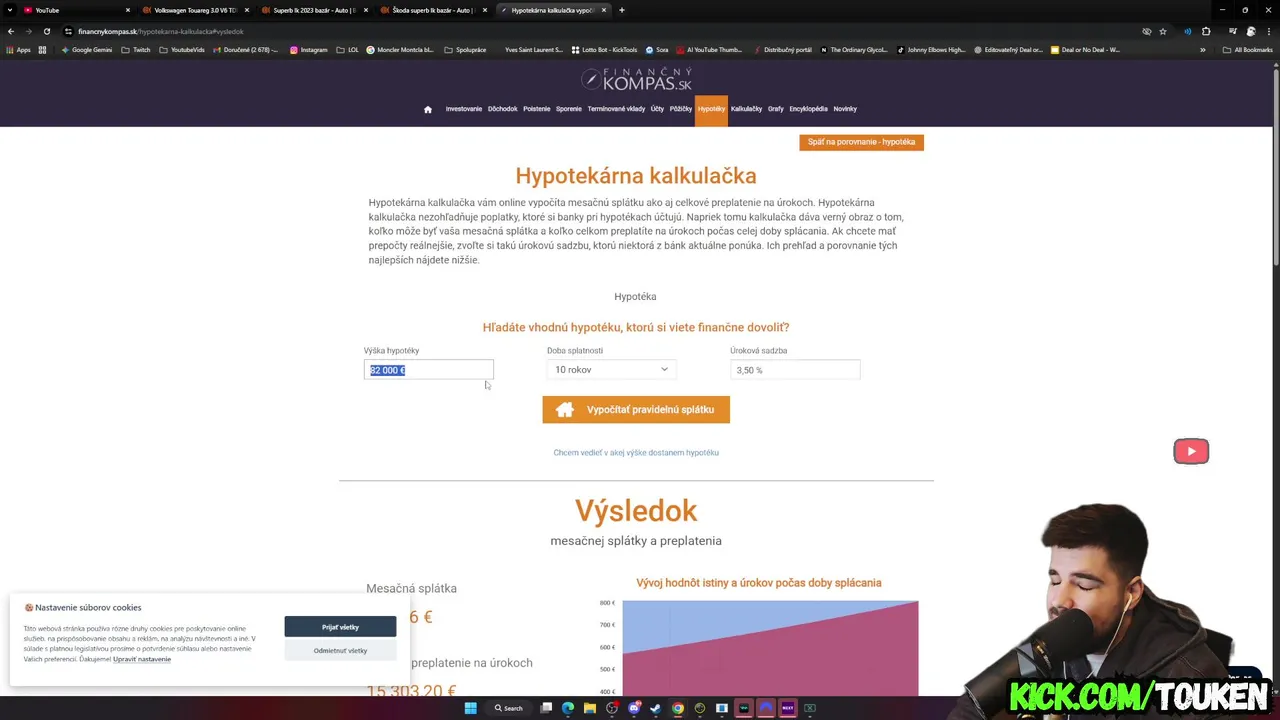The width and height of the screenshot is (1280, 720).
Task: Open Poistenie menu item
Action: (x=537, y=109)
